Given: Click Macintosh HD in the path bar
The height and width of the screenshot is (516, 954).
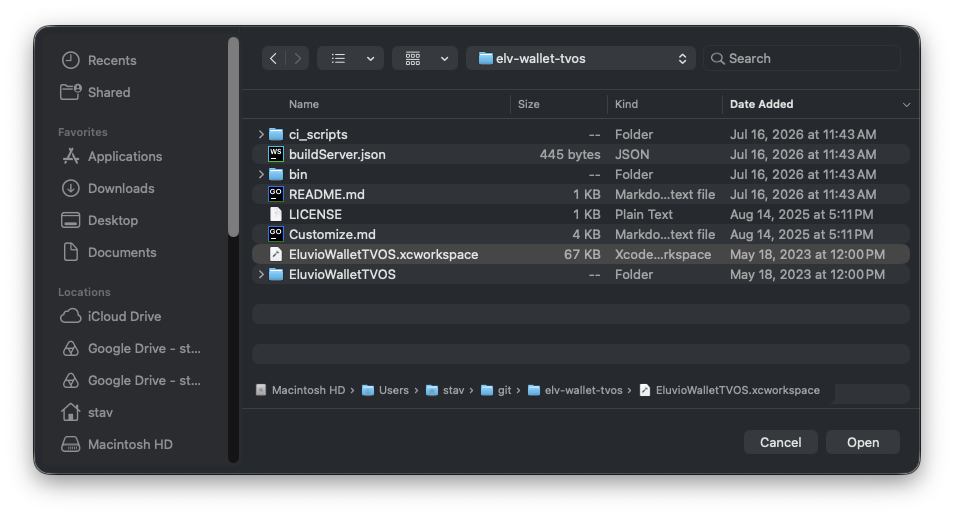Looking at the screenshot, I should (301, 390).
